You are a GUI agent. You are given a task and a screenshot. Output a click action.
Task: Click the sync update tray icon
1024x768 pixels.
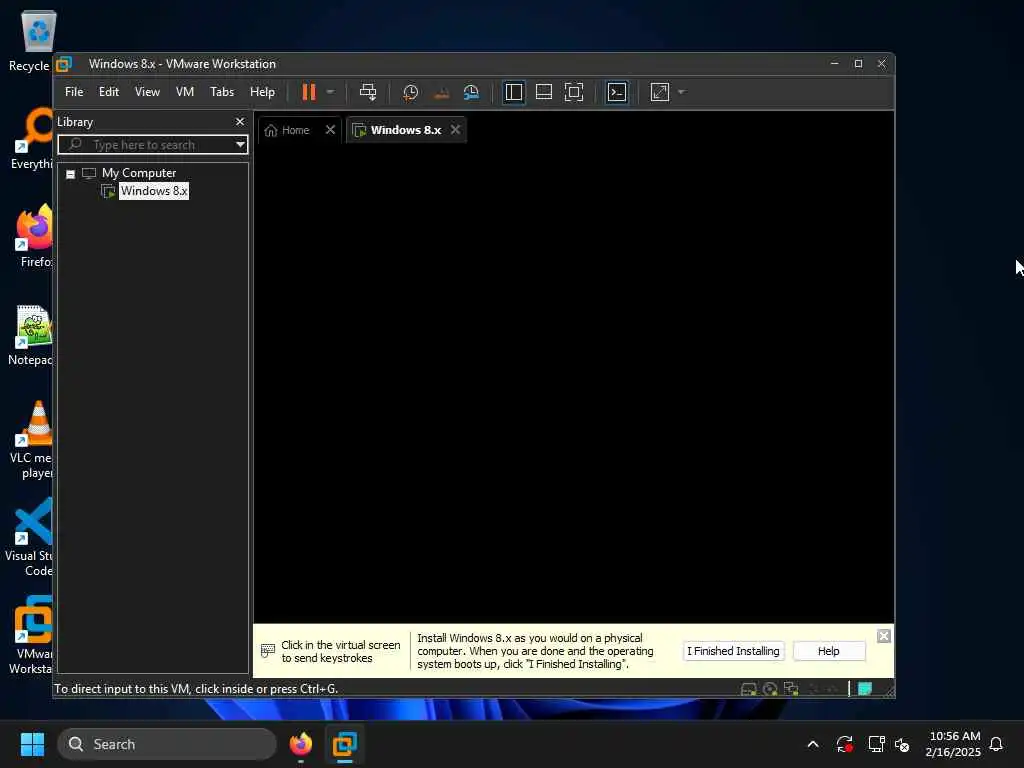pos(844,744)
